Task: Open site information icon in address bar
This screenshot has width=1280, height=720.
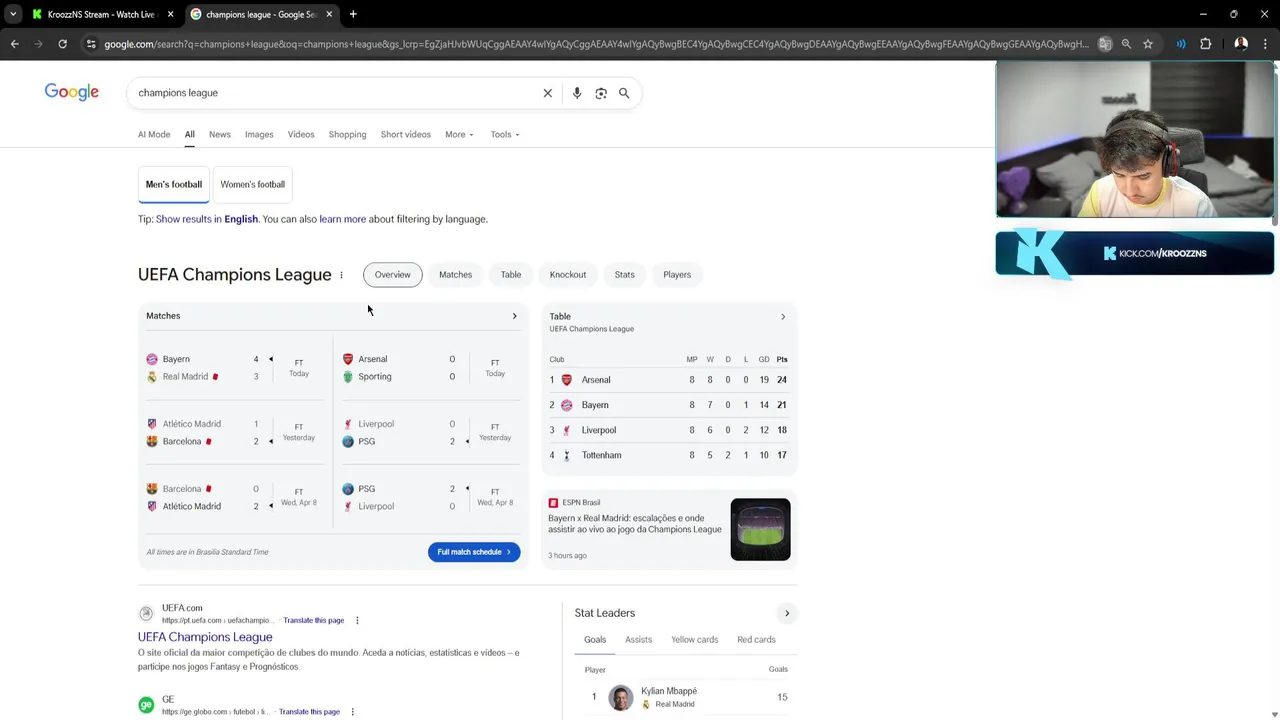Action: pos(91,44)
